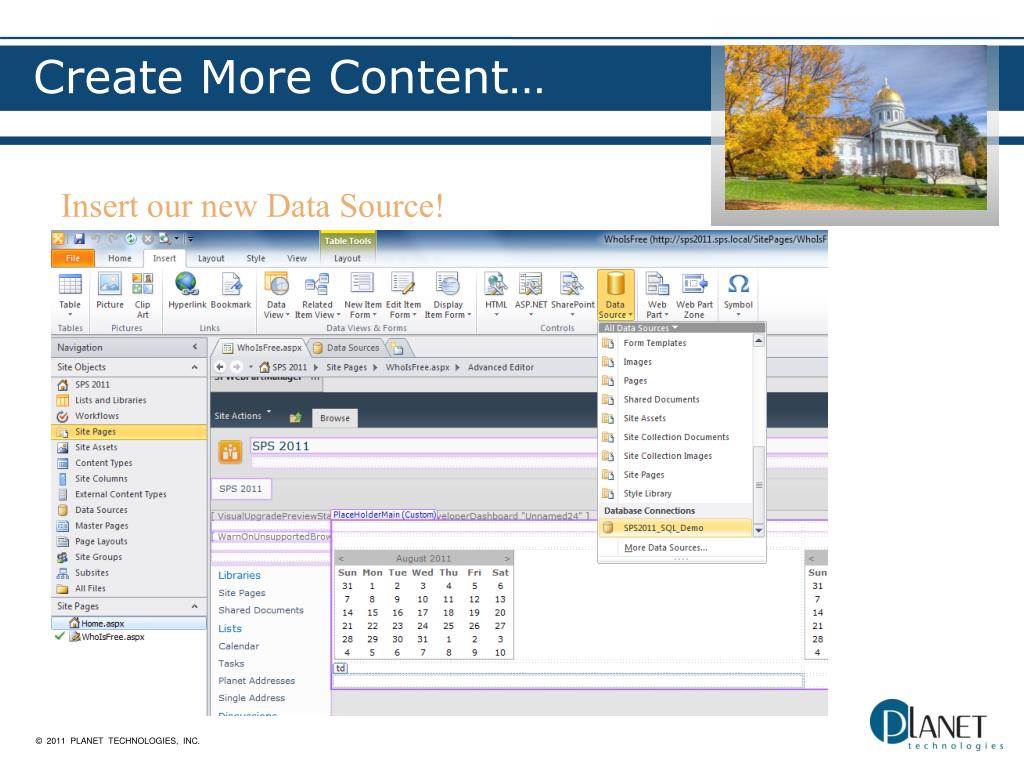This screenshot has width=1024, height=768.
Task: Collapse the Site Pages file list section
Action: (x=195, y=606)
